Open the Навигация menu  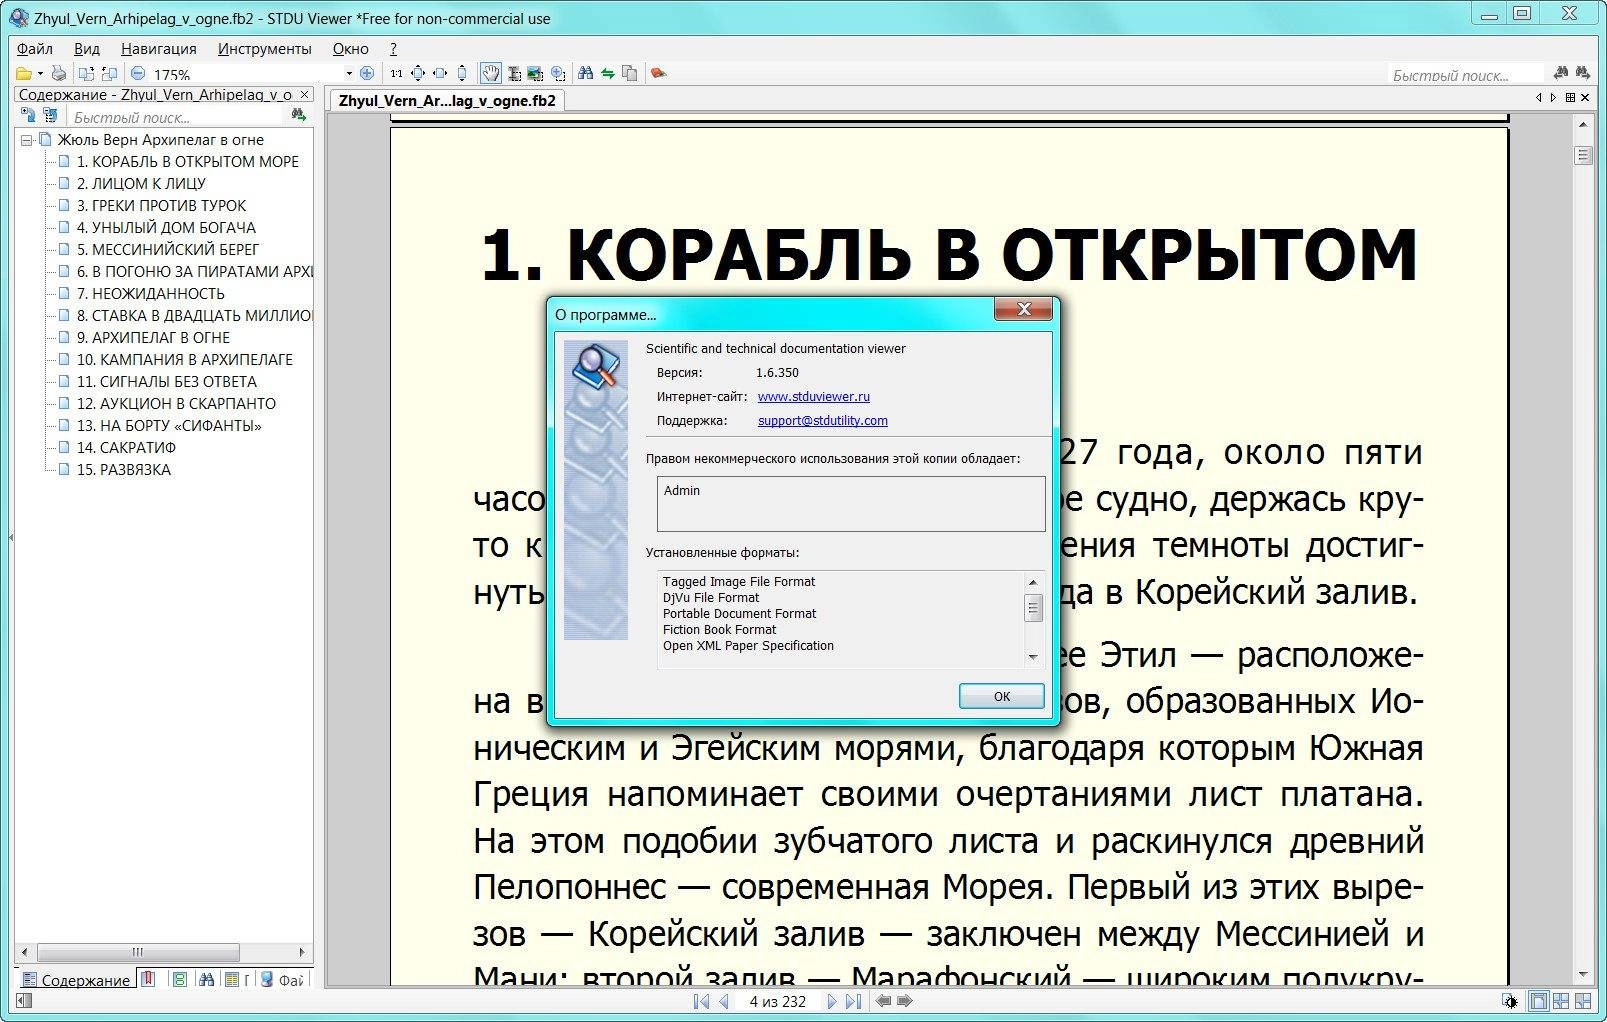(x=159, y=48)
